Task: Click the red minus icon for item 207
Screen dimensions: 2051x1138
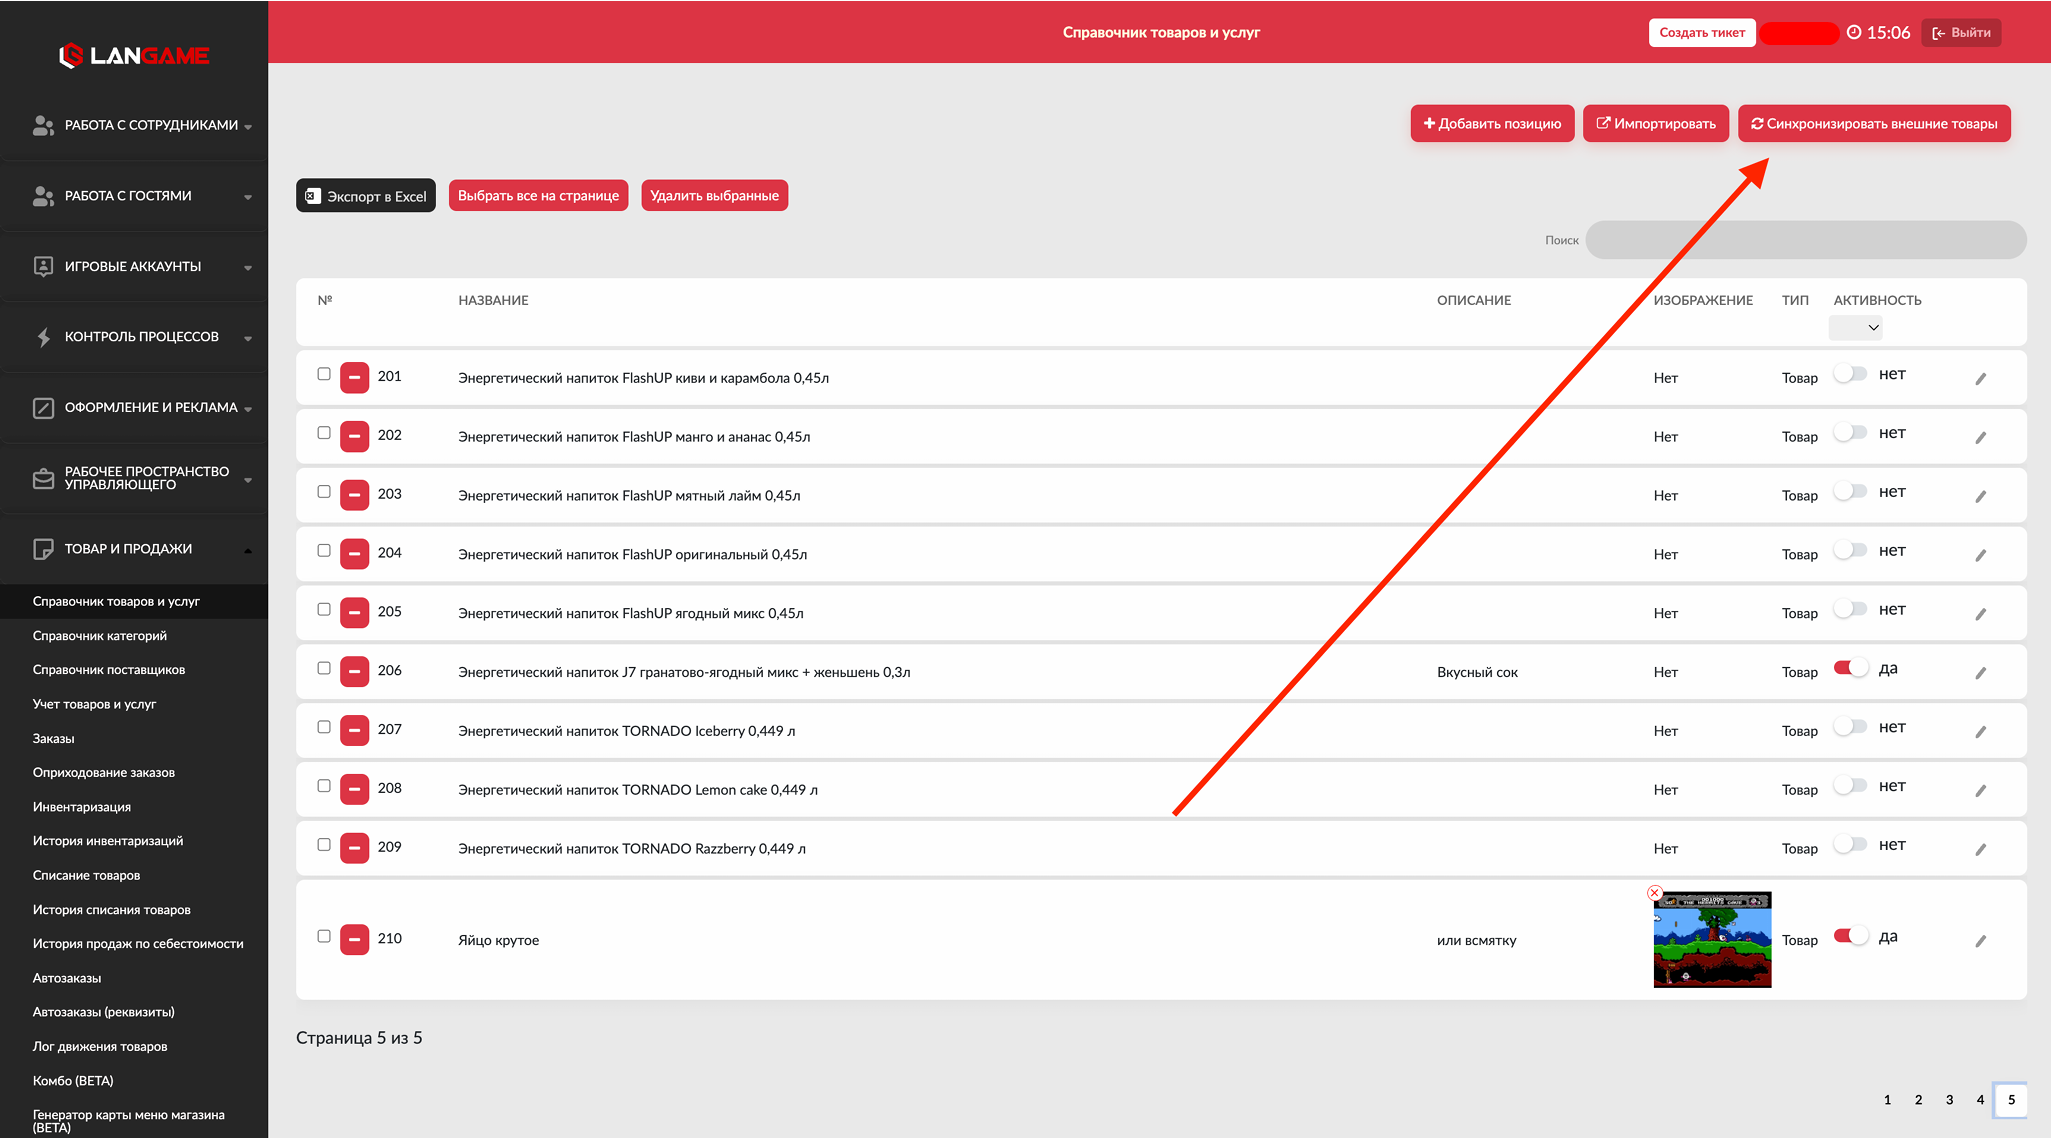Action: (x=354, y=731)
